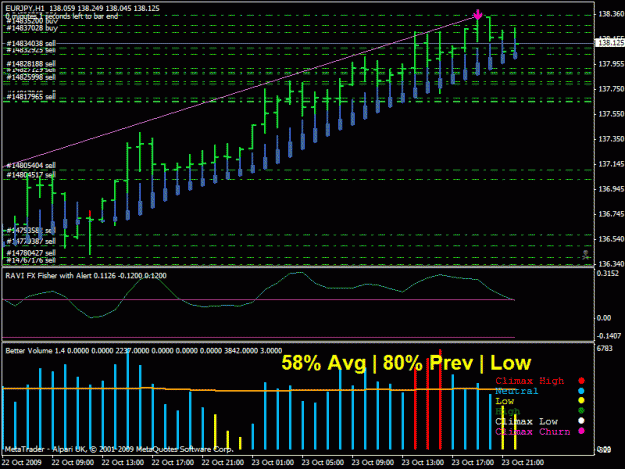Click the 137.350 price axis label

click(611, 139)
